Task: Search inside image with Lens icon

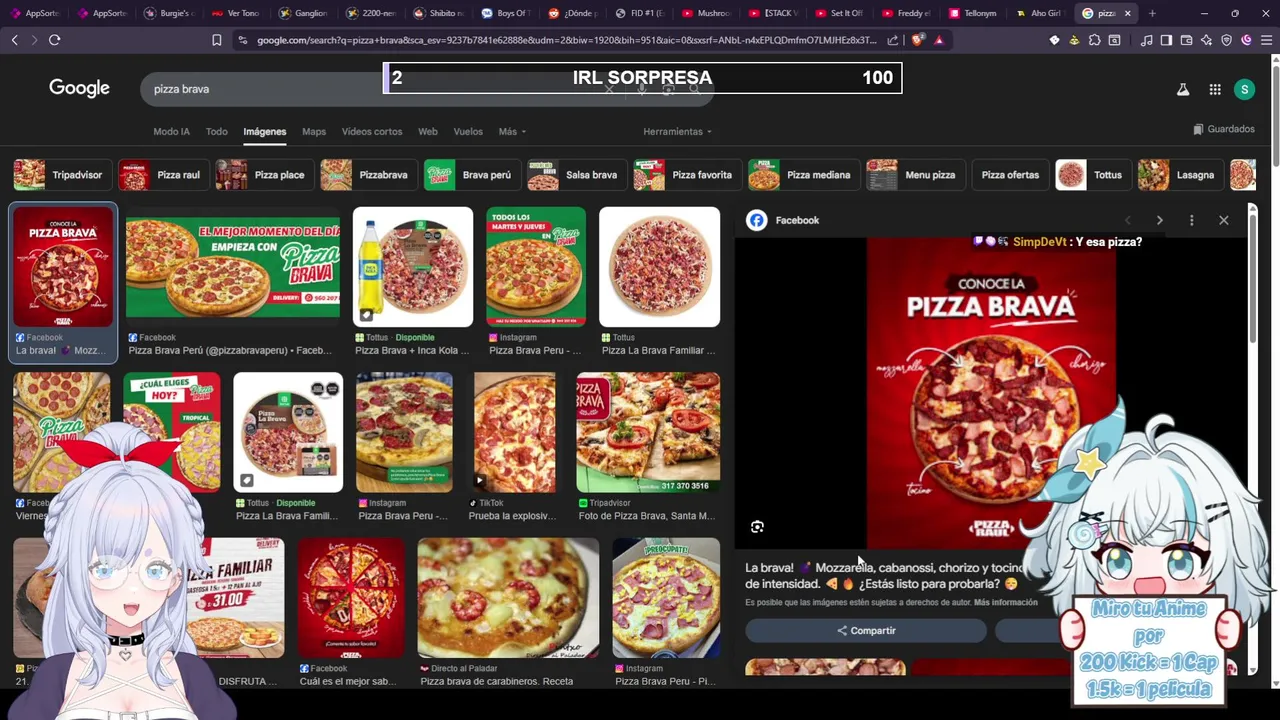Action: pyautogui.click(x=757, y=527)
